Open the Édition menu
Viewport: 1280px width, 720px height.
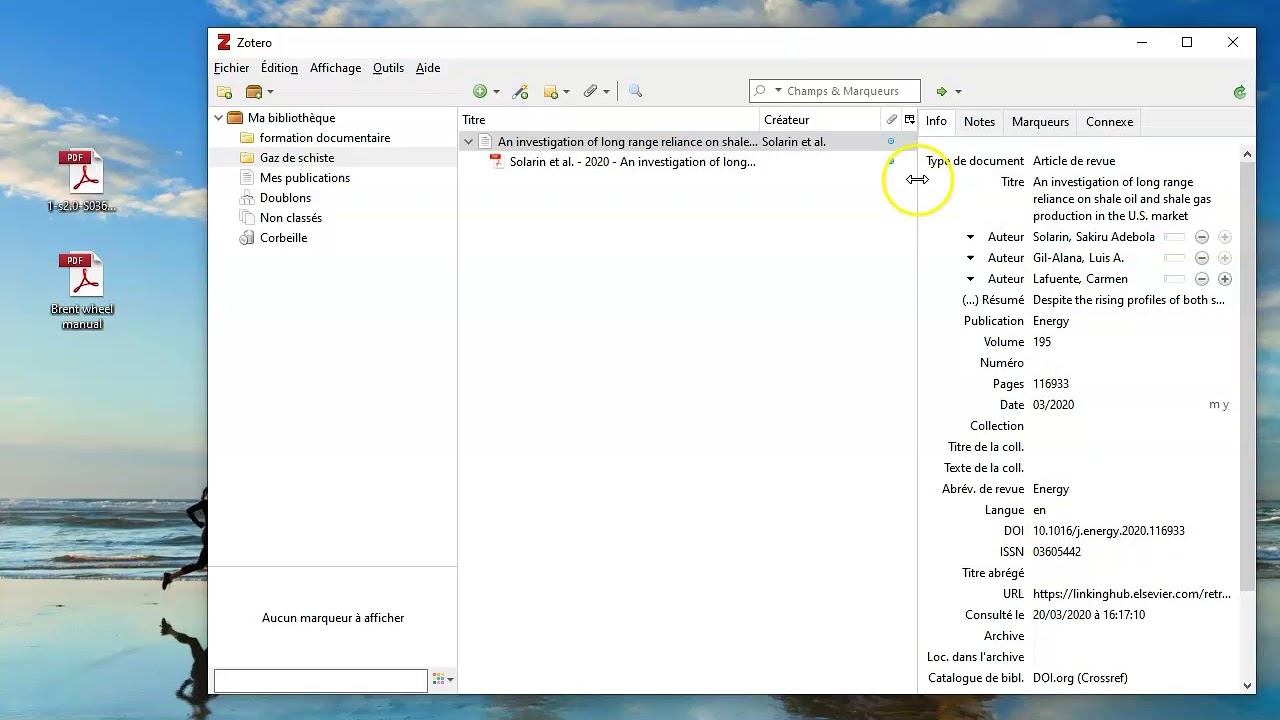click(x=279, y=68)
